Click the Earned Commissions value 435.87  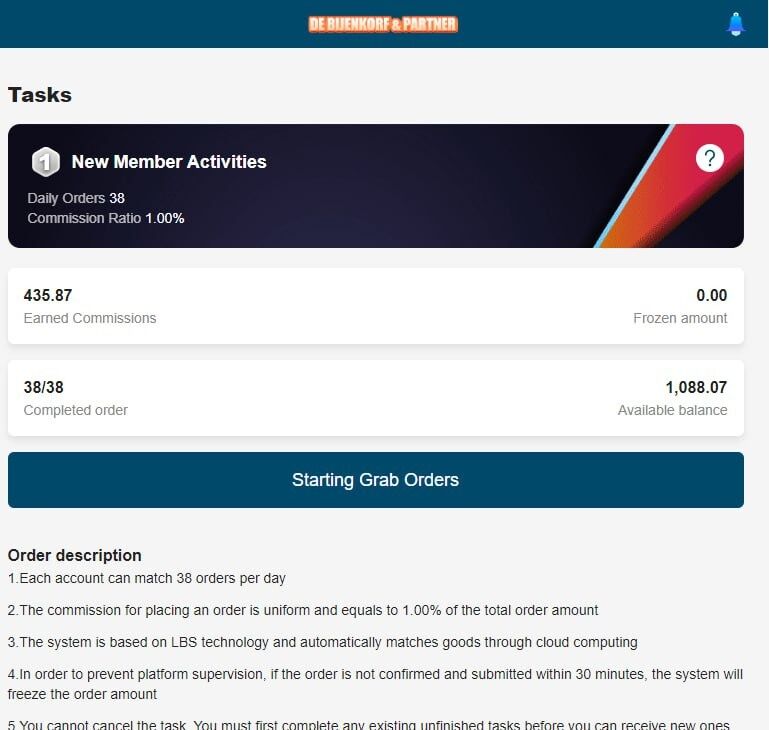click(48, 295)
